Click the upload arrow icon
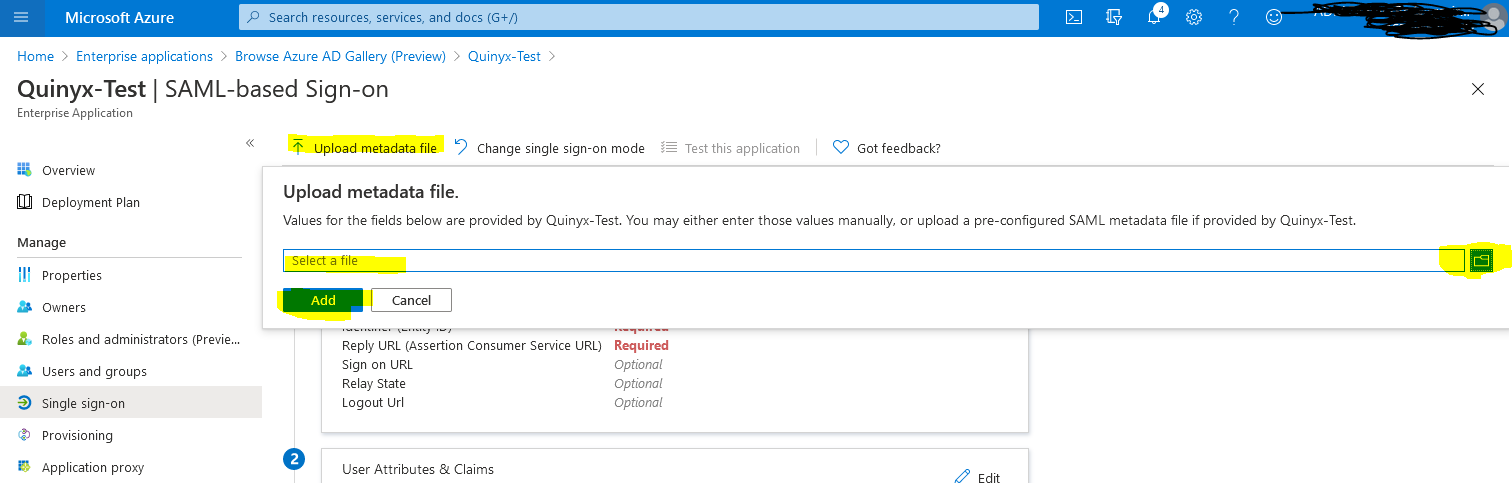The height and width of the screenshot is (483, 1512). pyautogui.click(x=298, y=147)
